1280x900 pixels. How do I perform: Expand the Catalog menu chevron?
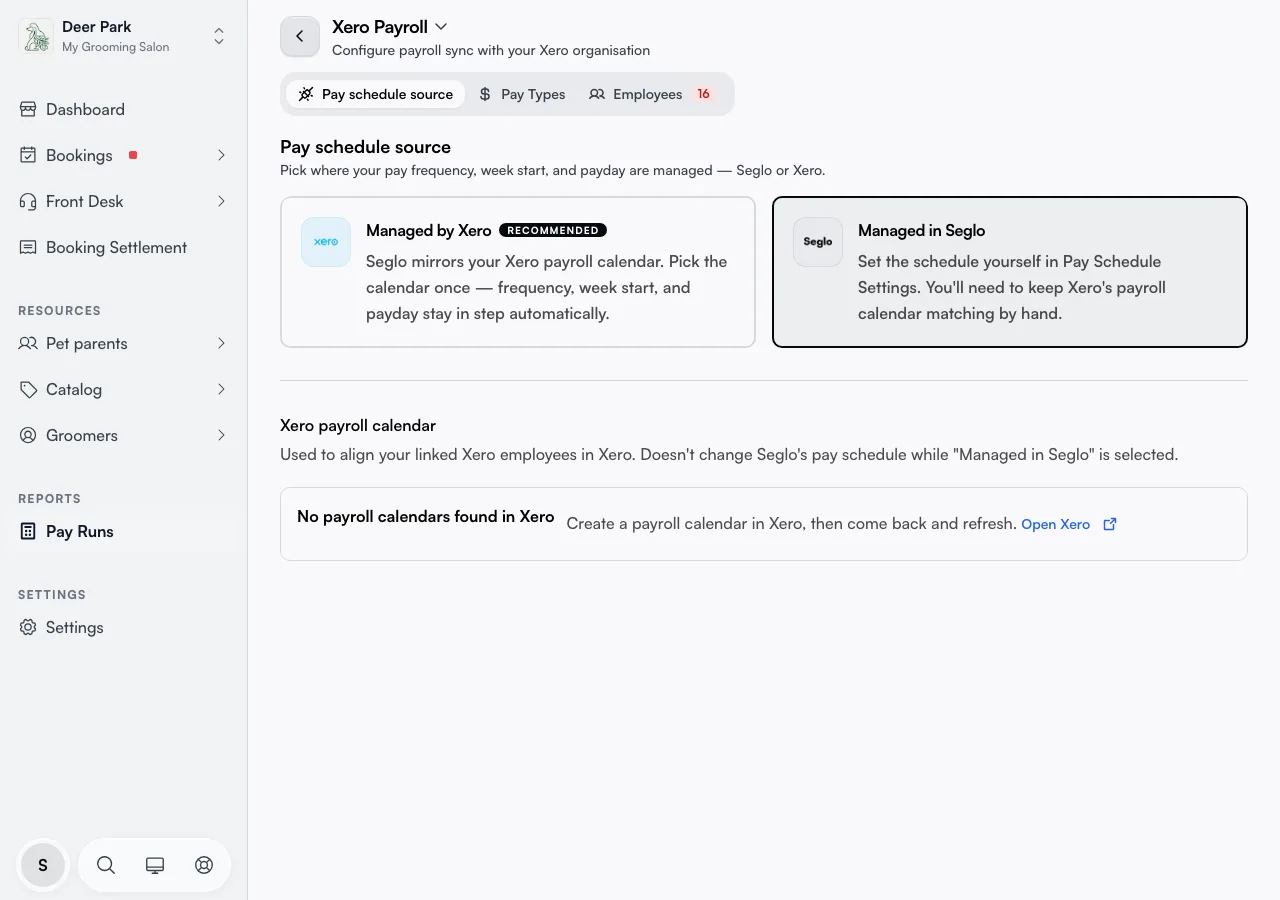pyautogui.click(x=221, y=389)
